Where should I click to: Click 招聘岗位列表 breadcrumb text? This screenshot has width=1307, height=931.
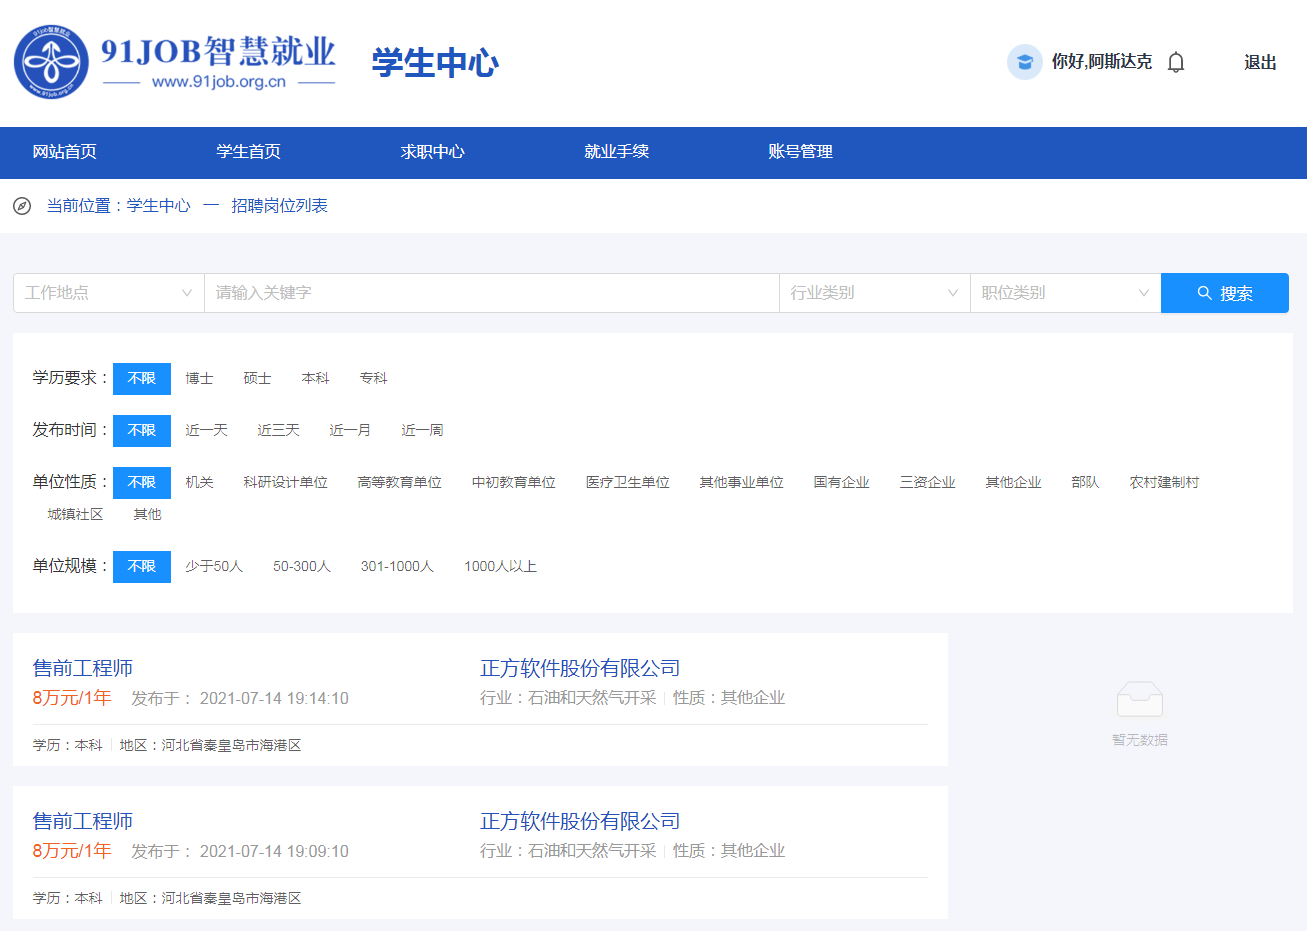coord(279,206)
